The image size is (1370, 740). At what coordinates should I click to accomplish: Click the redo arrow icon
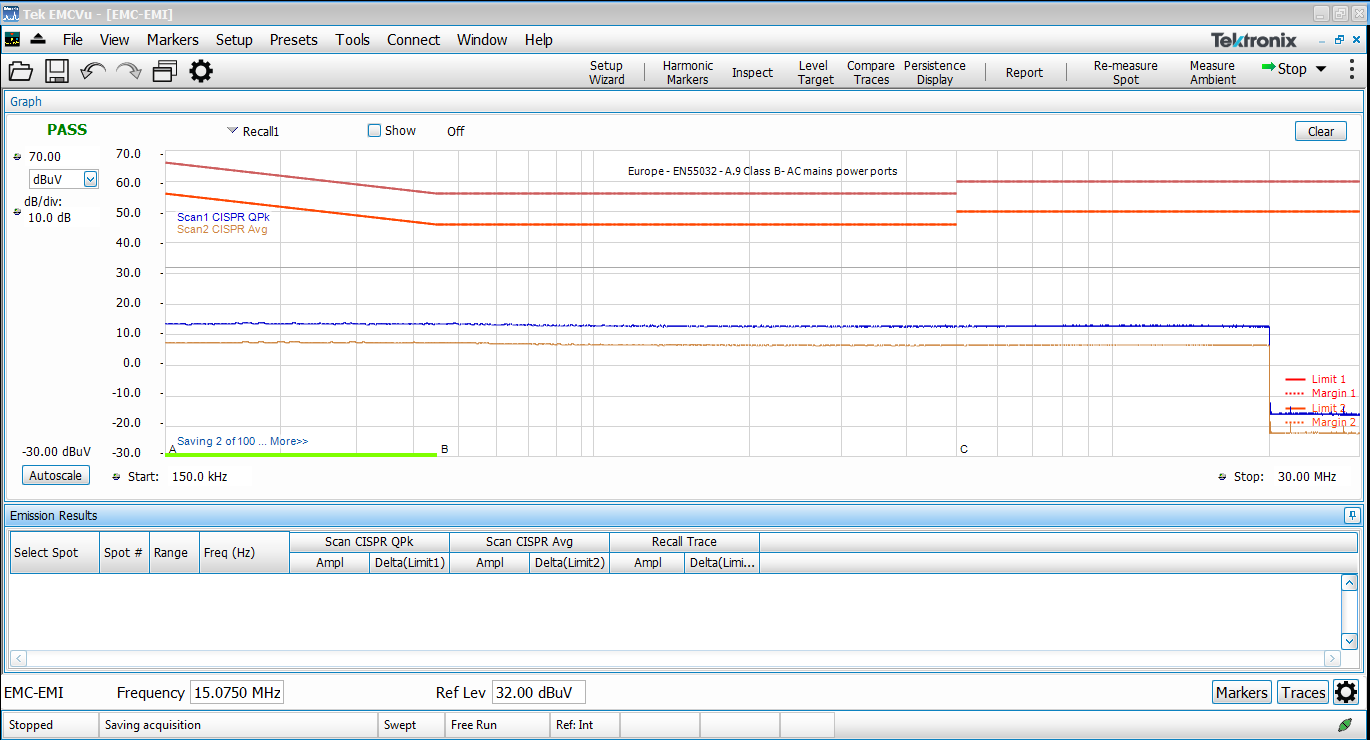pos(128,71)
